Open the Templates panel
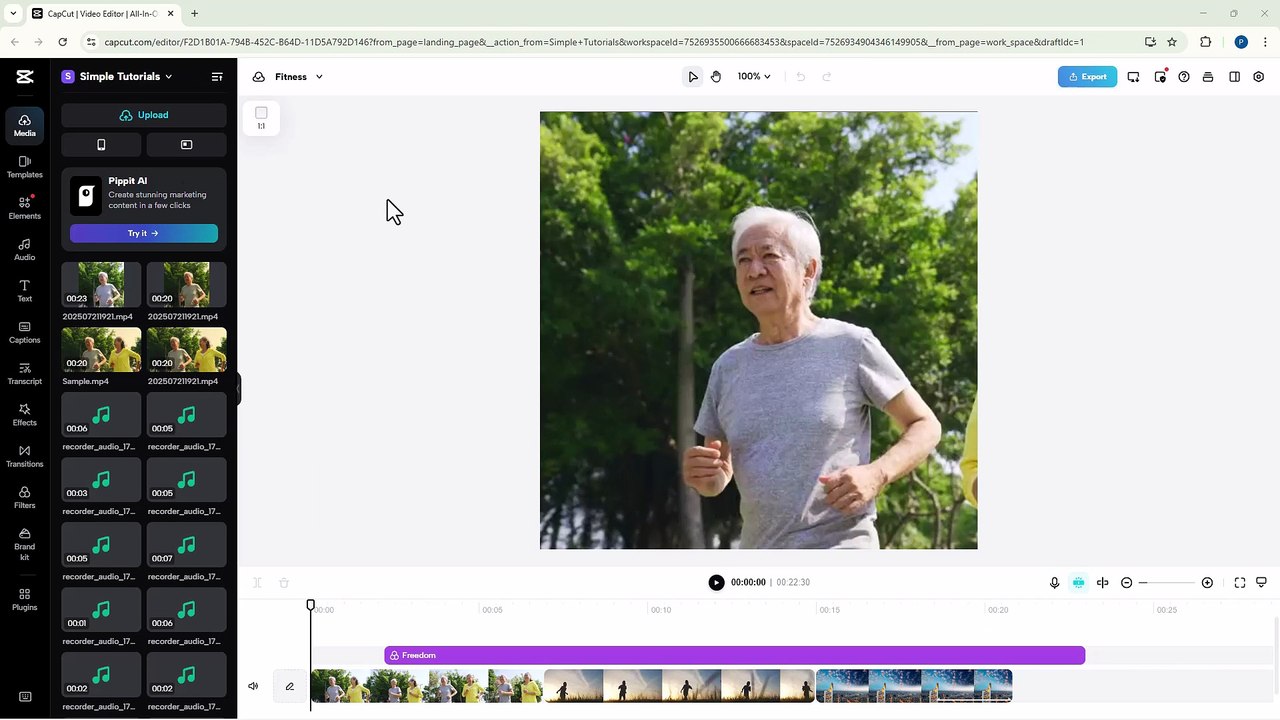This screenshot has height=720, width=1280. pos(24,167)
